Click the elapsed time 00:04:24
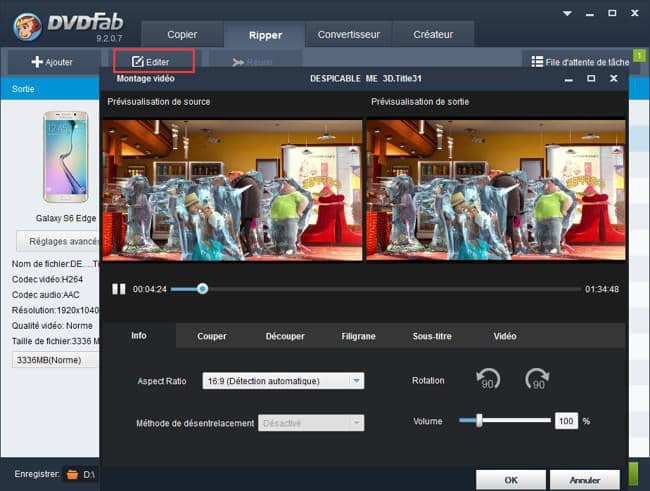Screen dimensions: 650x491 tap(150, 289)
